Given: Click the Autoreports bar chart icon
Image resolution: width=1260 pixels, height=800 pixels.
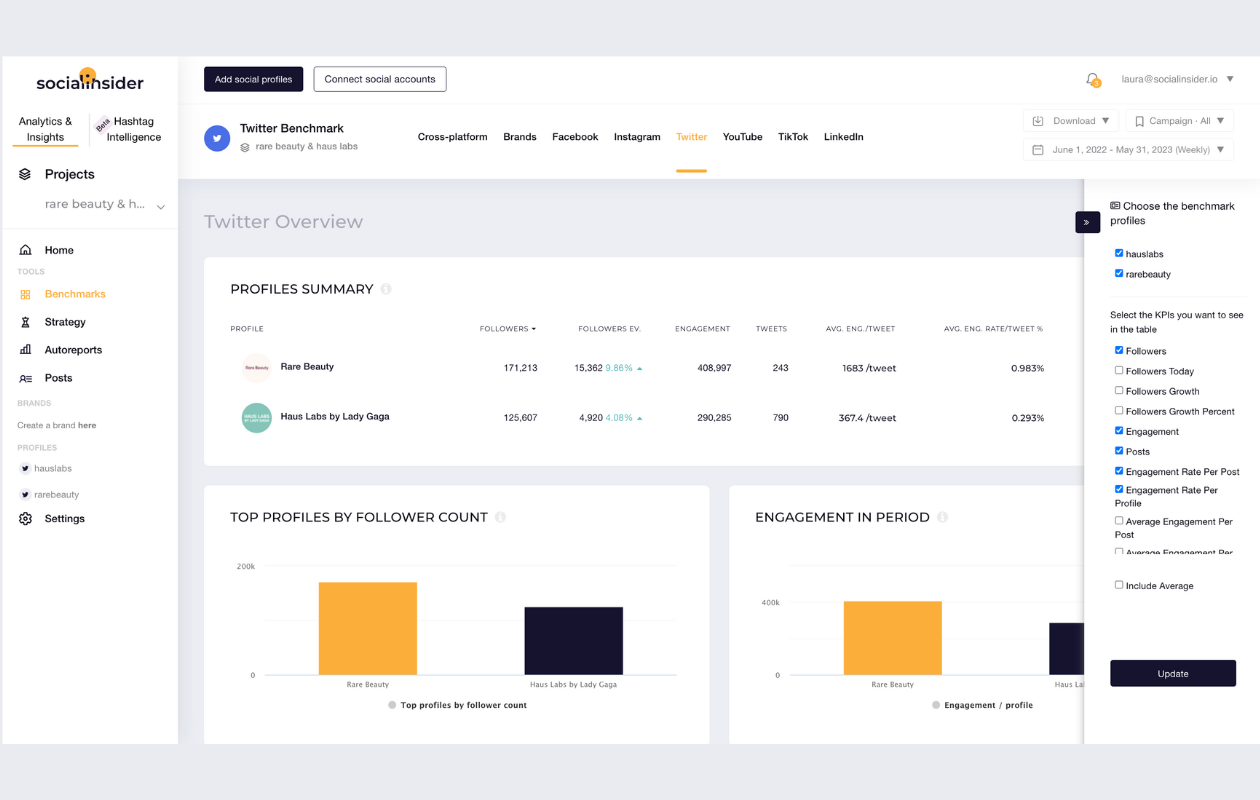Looking at the screenshot, I should coord(25,350).
